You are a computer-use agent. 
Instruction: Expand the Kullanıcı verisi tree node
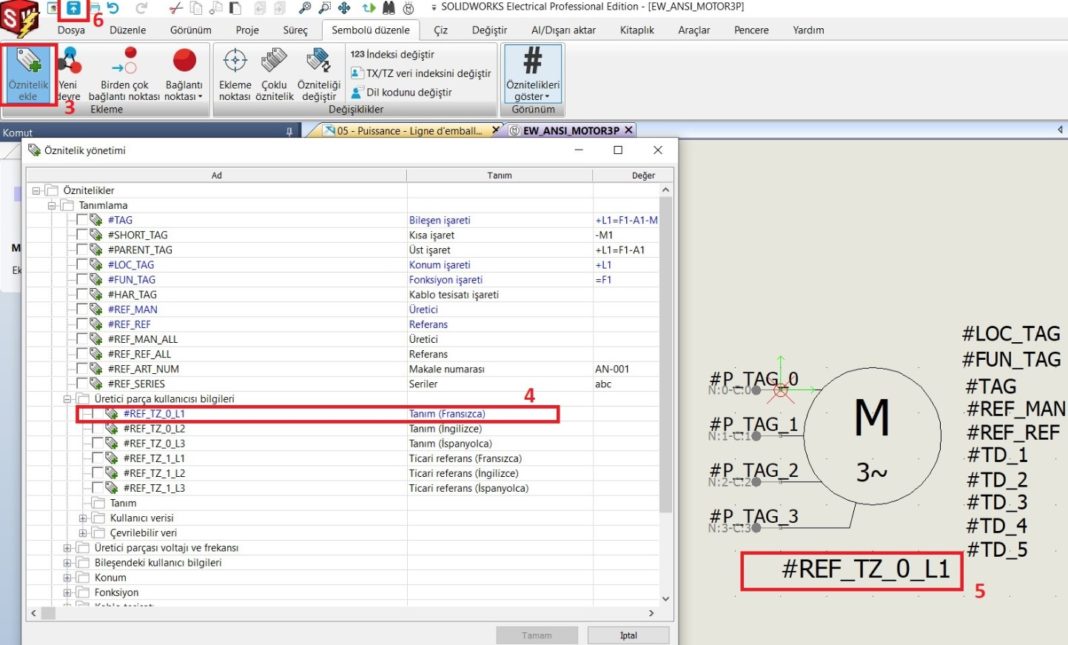[83, 518]
